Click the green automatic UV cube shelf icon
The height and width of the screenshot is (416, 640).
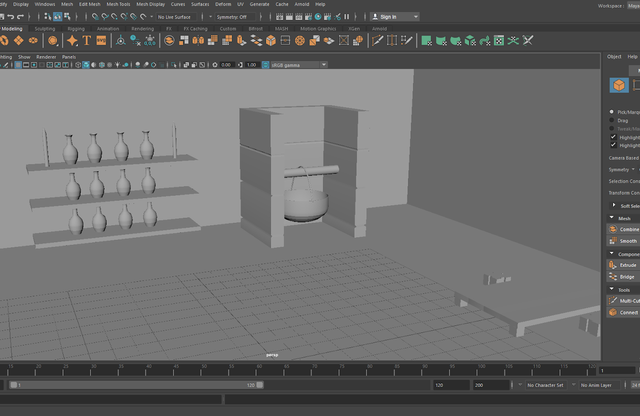[x=470, y=40]
